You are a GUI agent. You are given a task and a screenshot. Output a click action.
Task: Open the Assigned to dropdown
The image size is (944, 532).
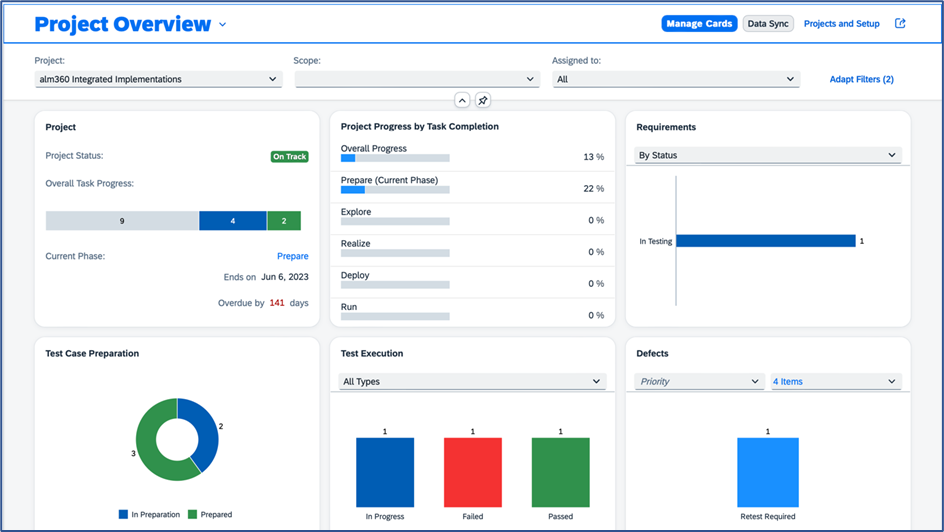(x=675, y=79)
